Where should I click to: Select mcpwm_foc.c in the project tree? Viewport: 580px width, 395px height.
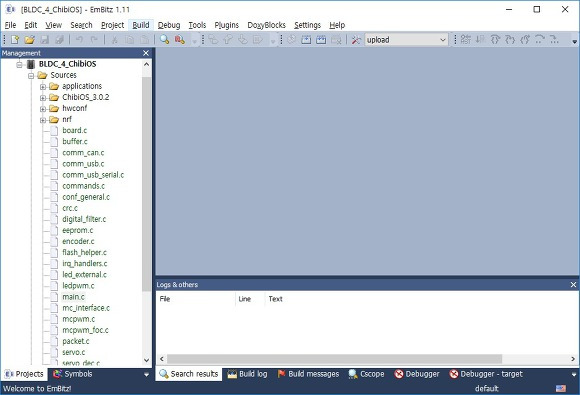click(85, 330)
